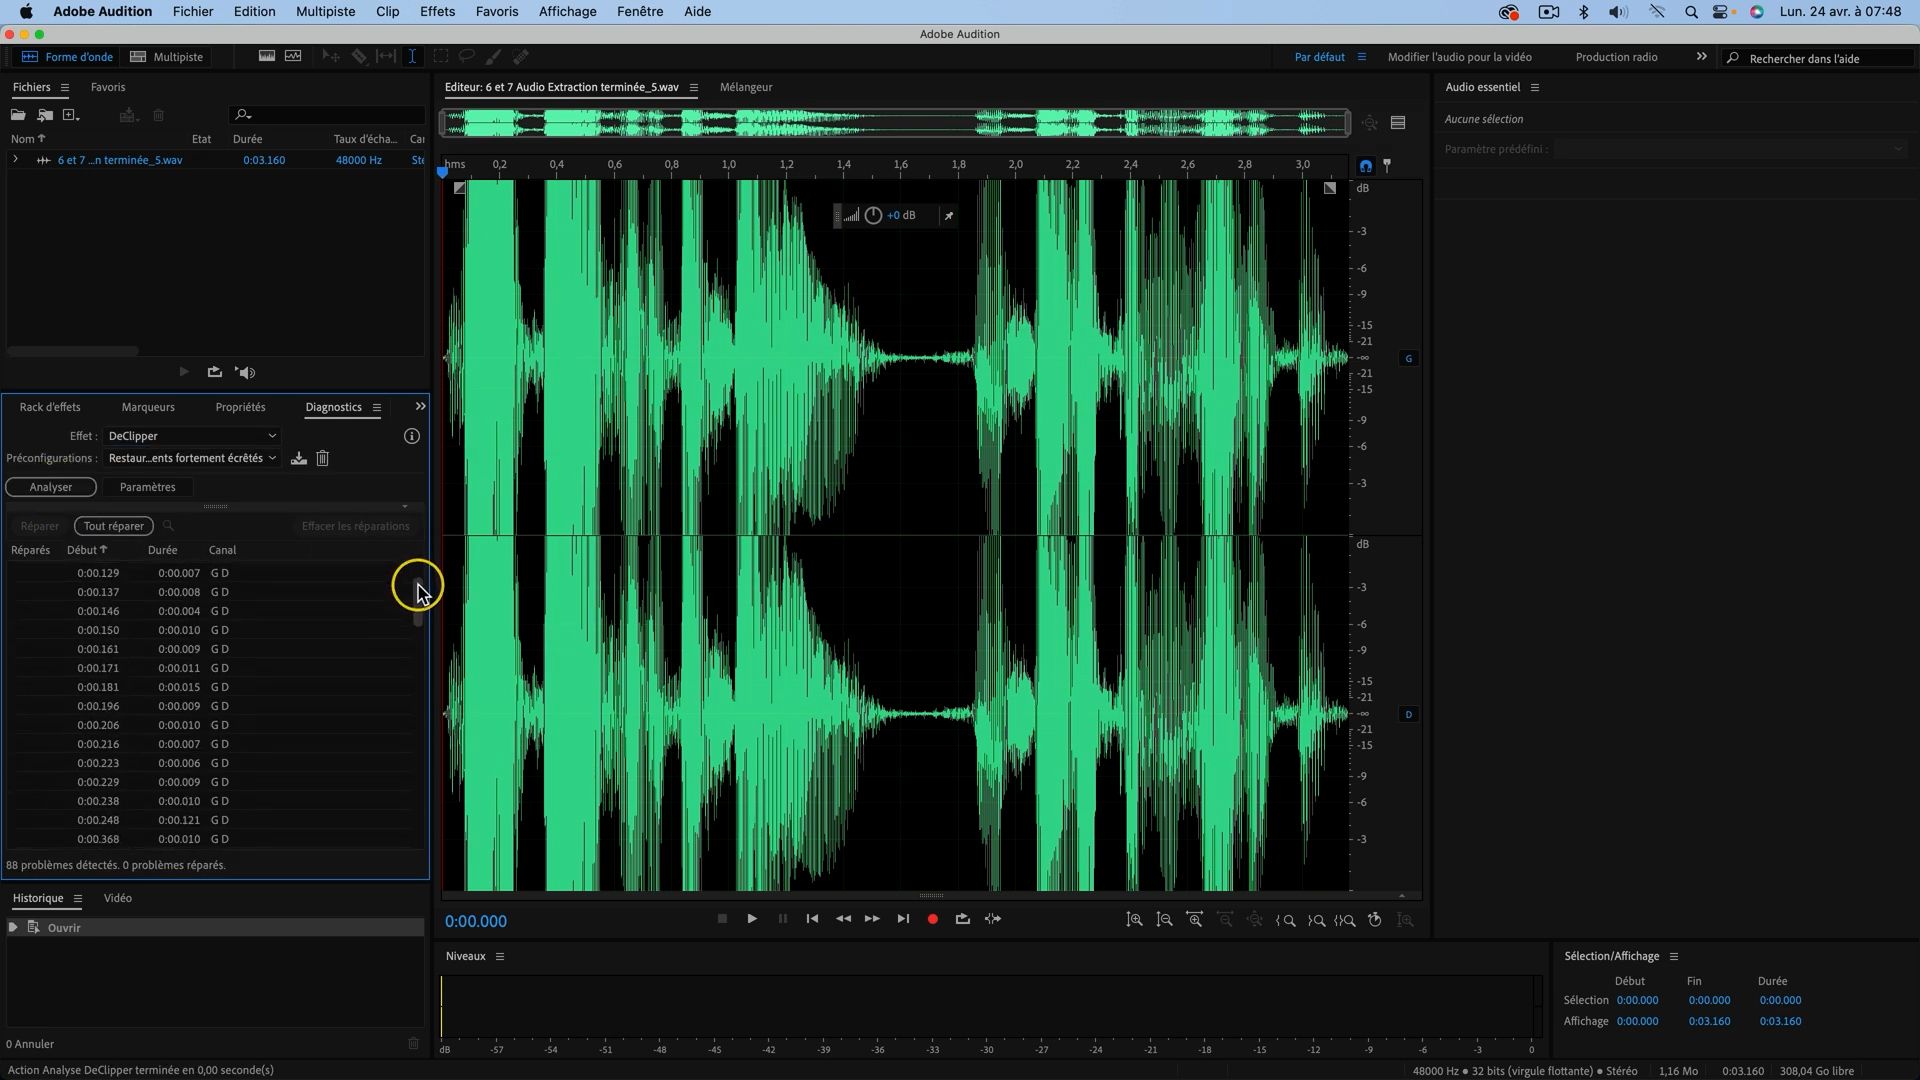Select the problem row at 0:00.248

(x=210, y=820)
